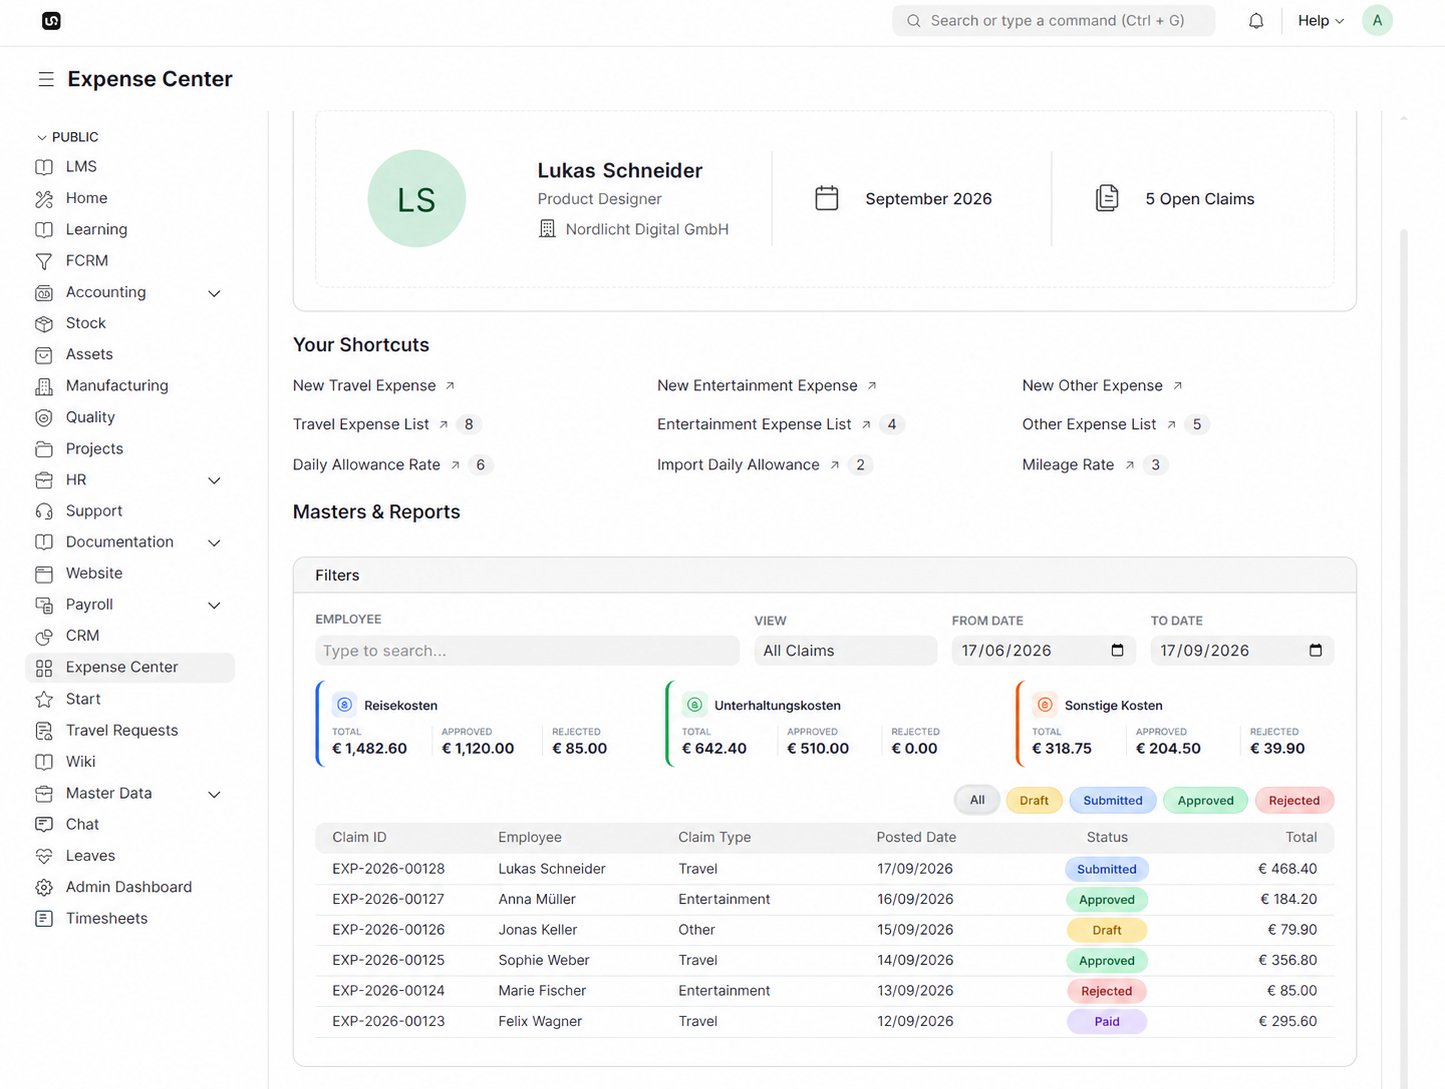
Task: Click the Stock box icon
Action: coord(44,324)
